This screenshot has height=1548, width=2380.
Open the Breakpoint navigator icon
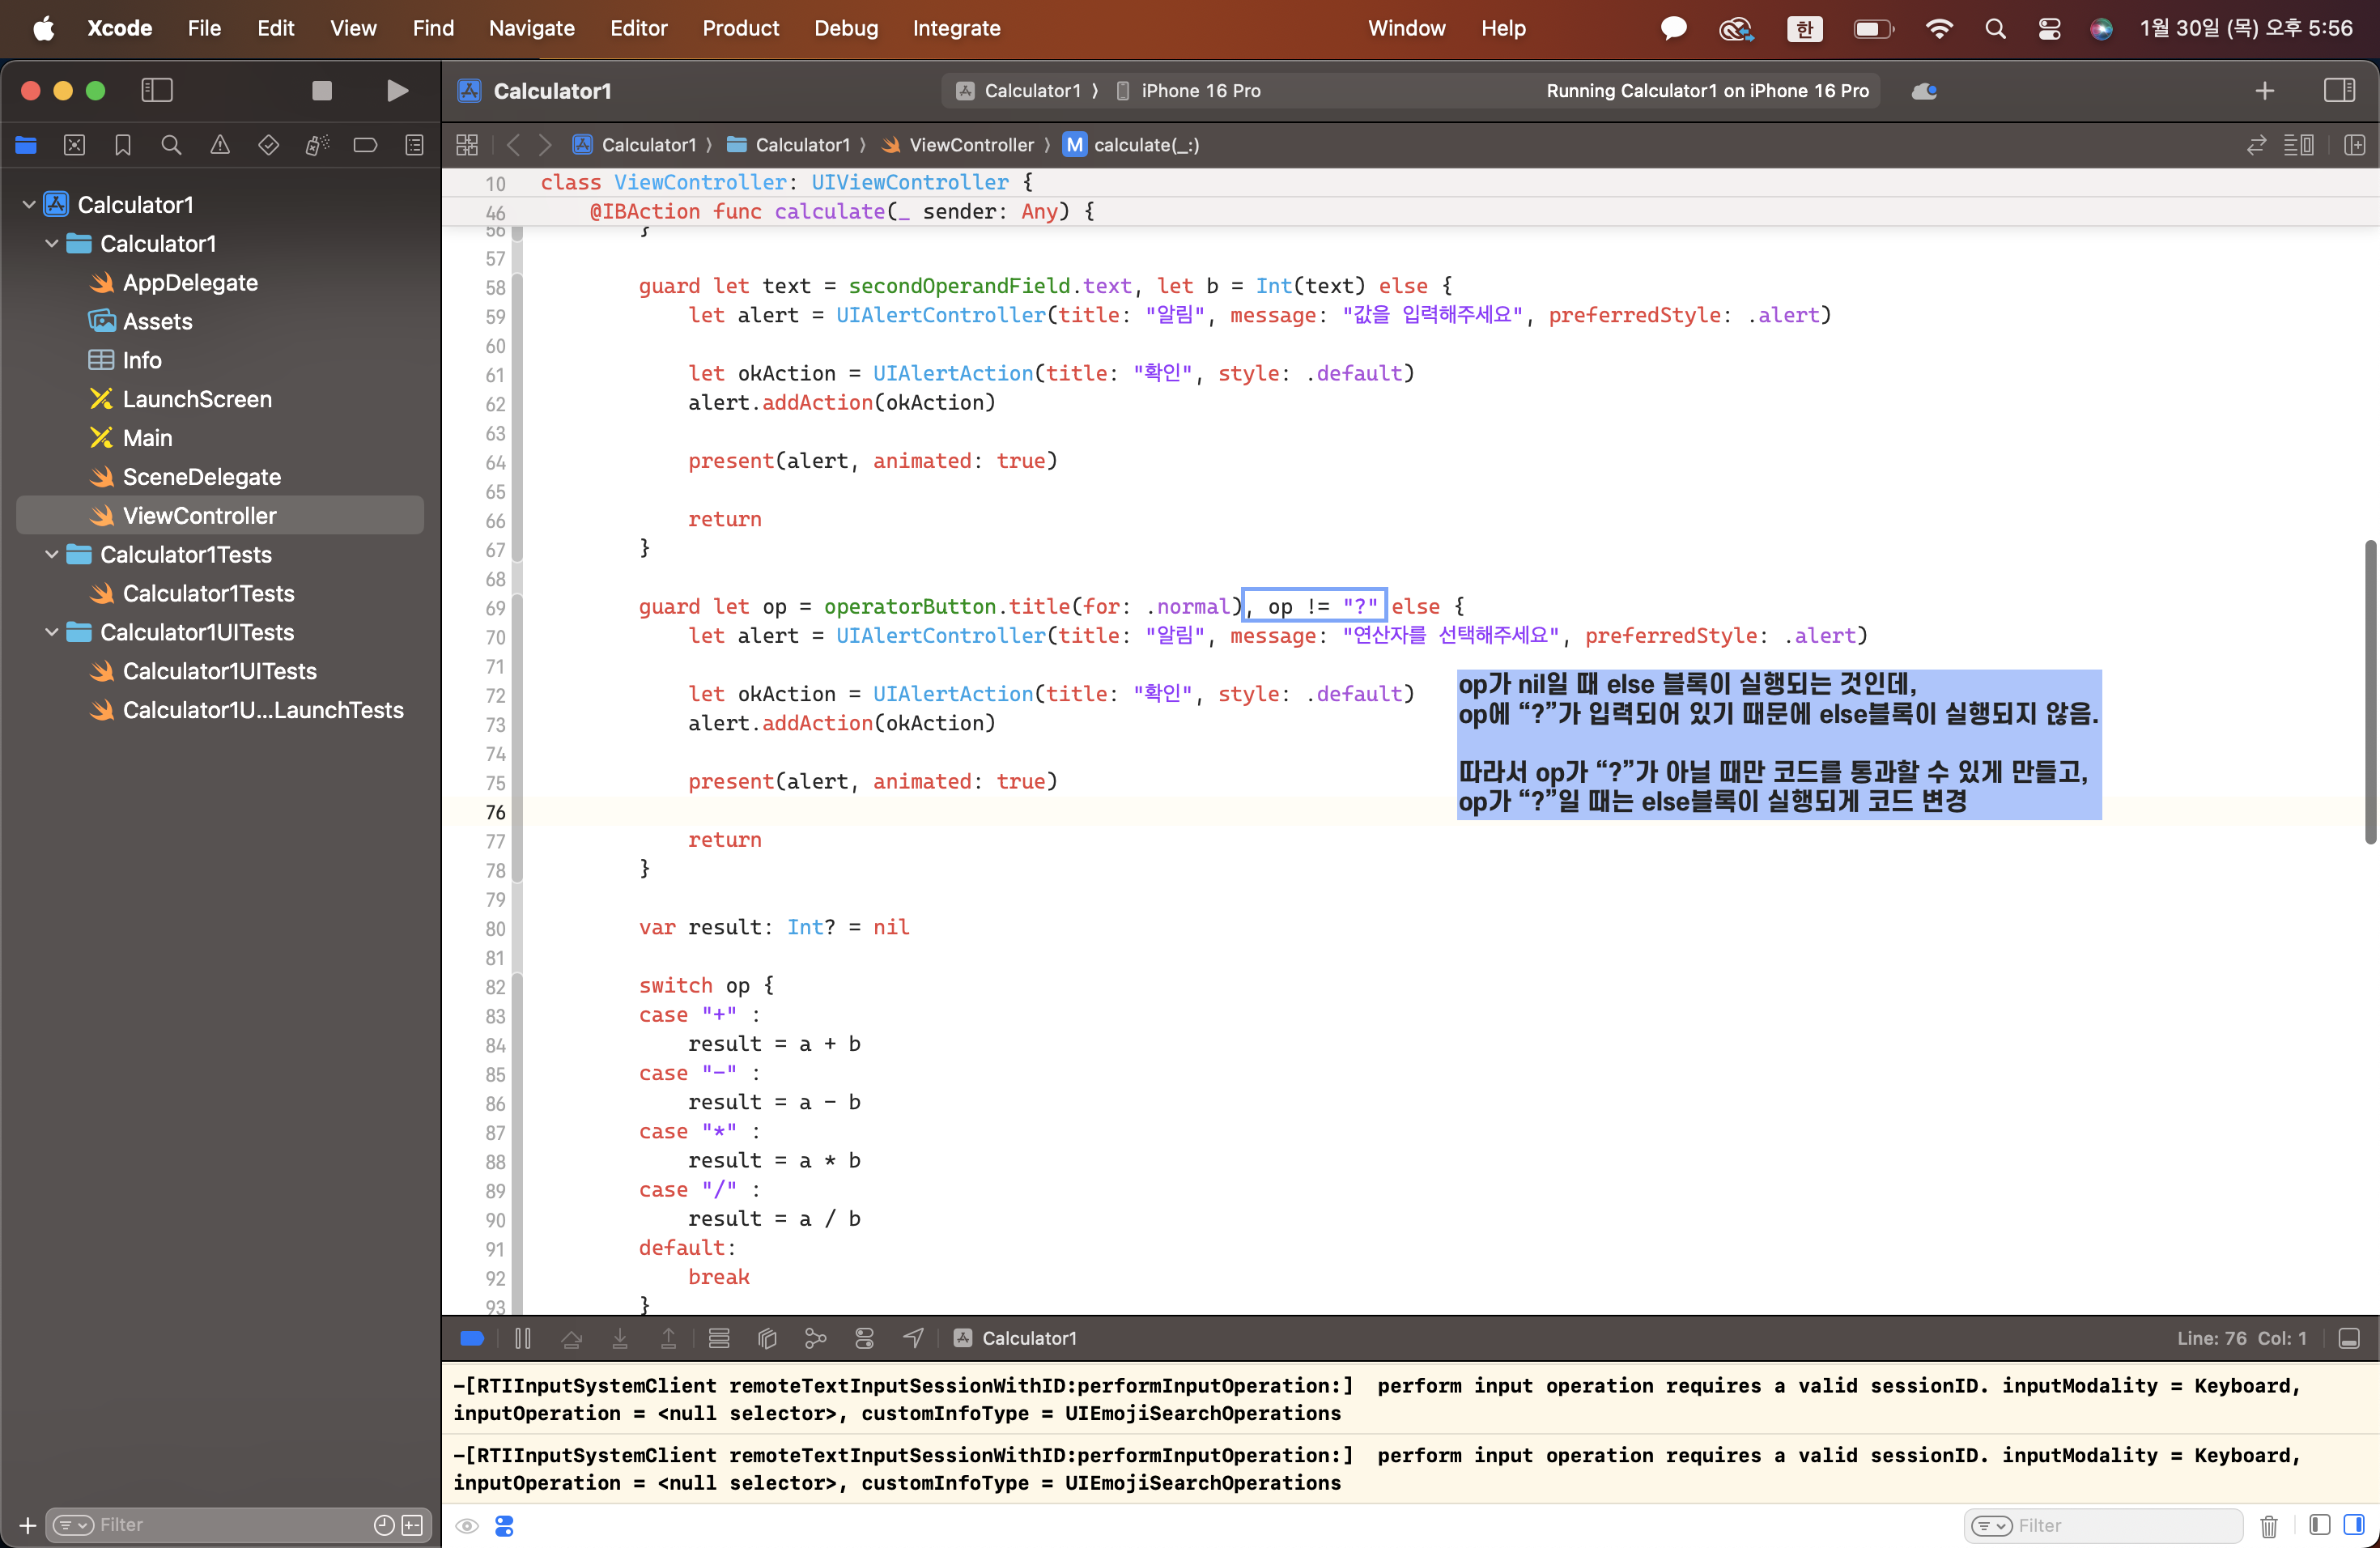pyautogui.click(x=365, y=146)
